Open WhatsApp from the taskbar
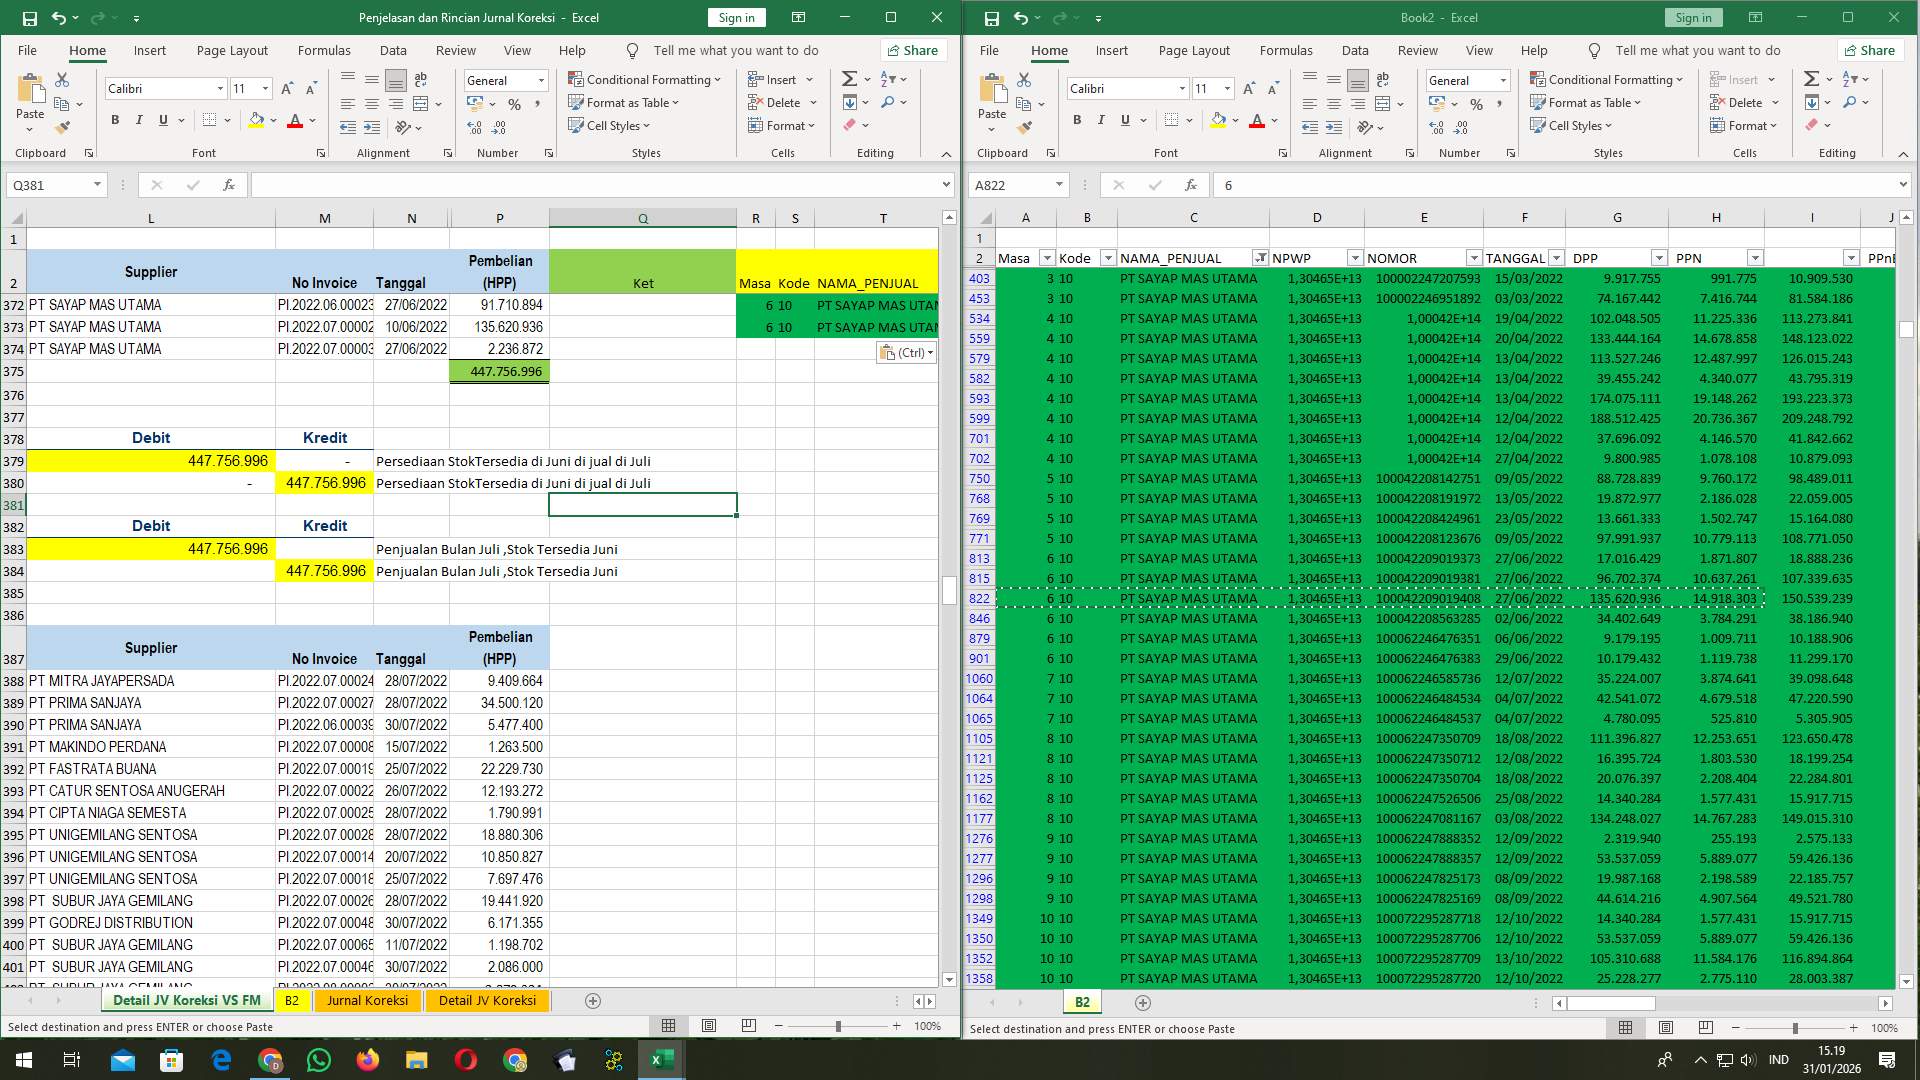Screen dimensions: 1920x1080 coord(319,1059)
